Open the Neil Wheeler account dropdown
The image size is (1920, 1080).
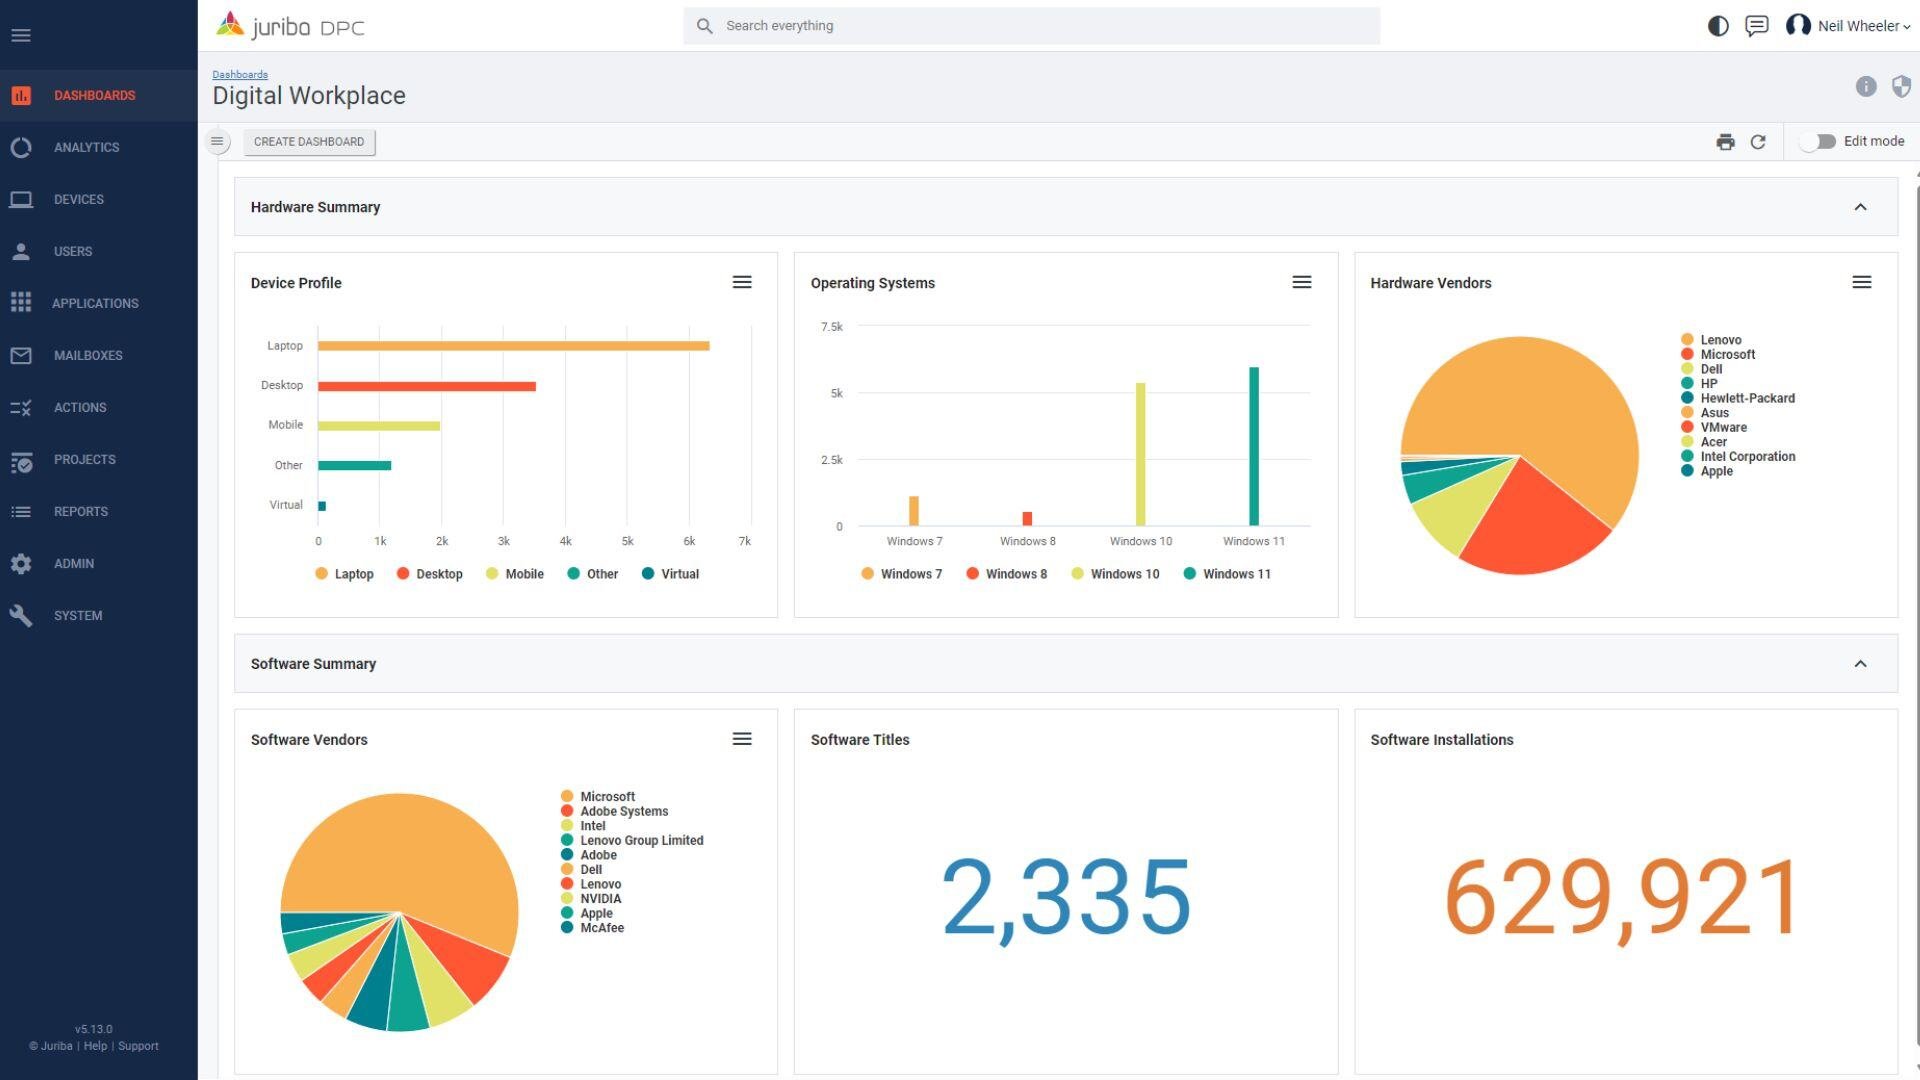point(1855,25)
